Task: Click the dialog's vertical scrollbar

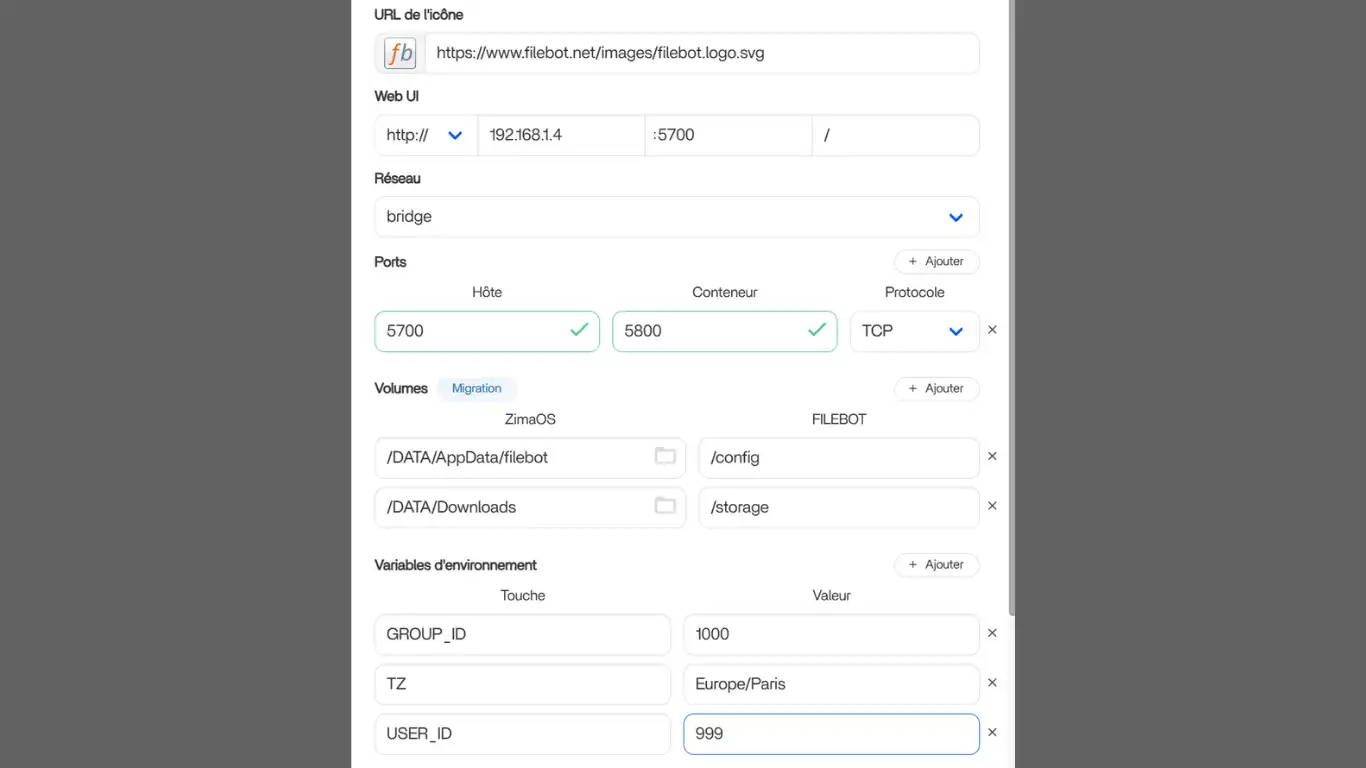Action: 1011,300
